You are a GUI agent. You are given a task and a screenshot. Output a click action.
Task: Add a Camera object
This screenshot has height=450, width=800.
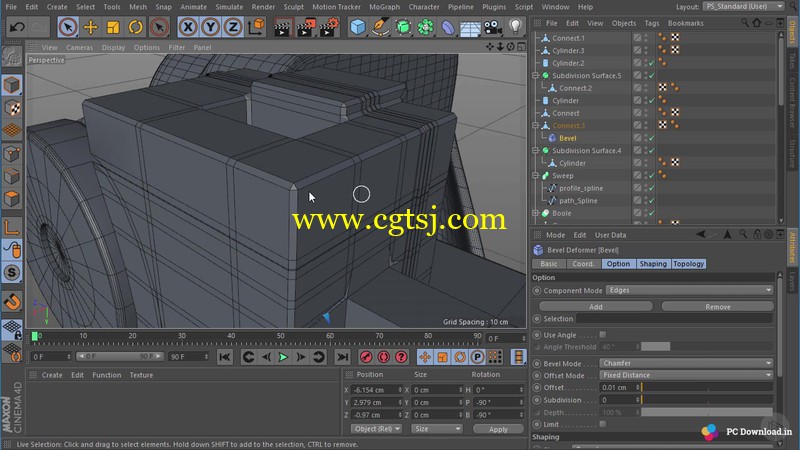[x=493, y=27]
